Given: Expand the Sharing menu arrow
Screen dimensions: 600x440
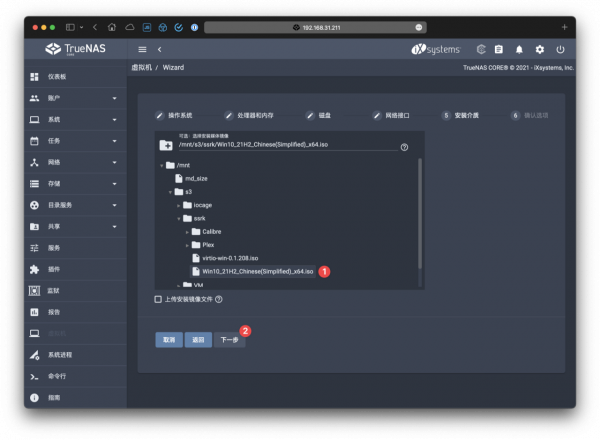Looking at the screenshot, I should [114, 227].
